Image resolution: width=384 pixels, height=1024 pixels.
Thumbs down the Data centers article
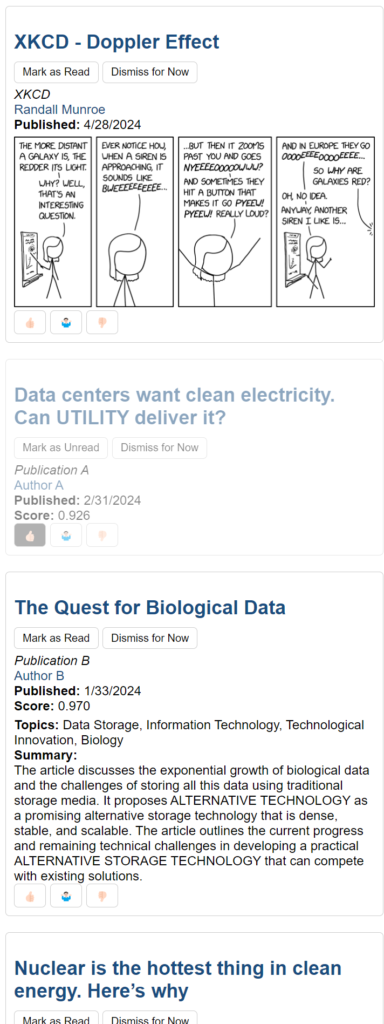102,535
